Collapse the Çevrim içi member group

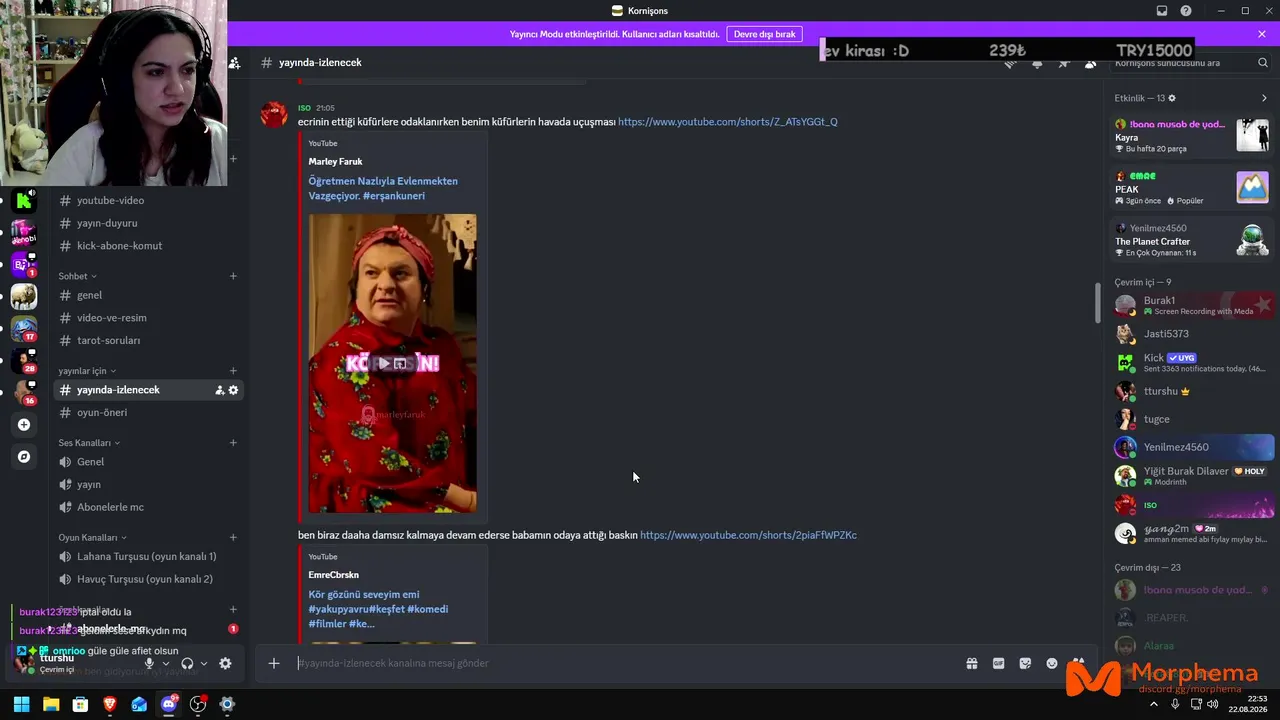[1143, 282]
